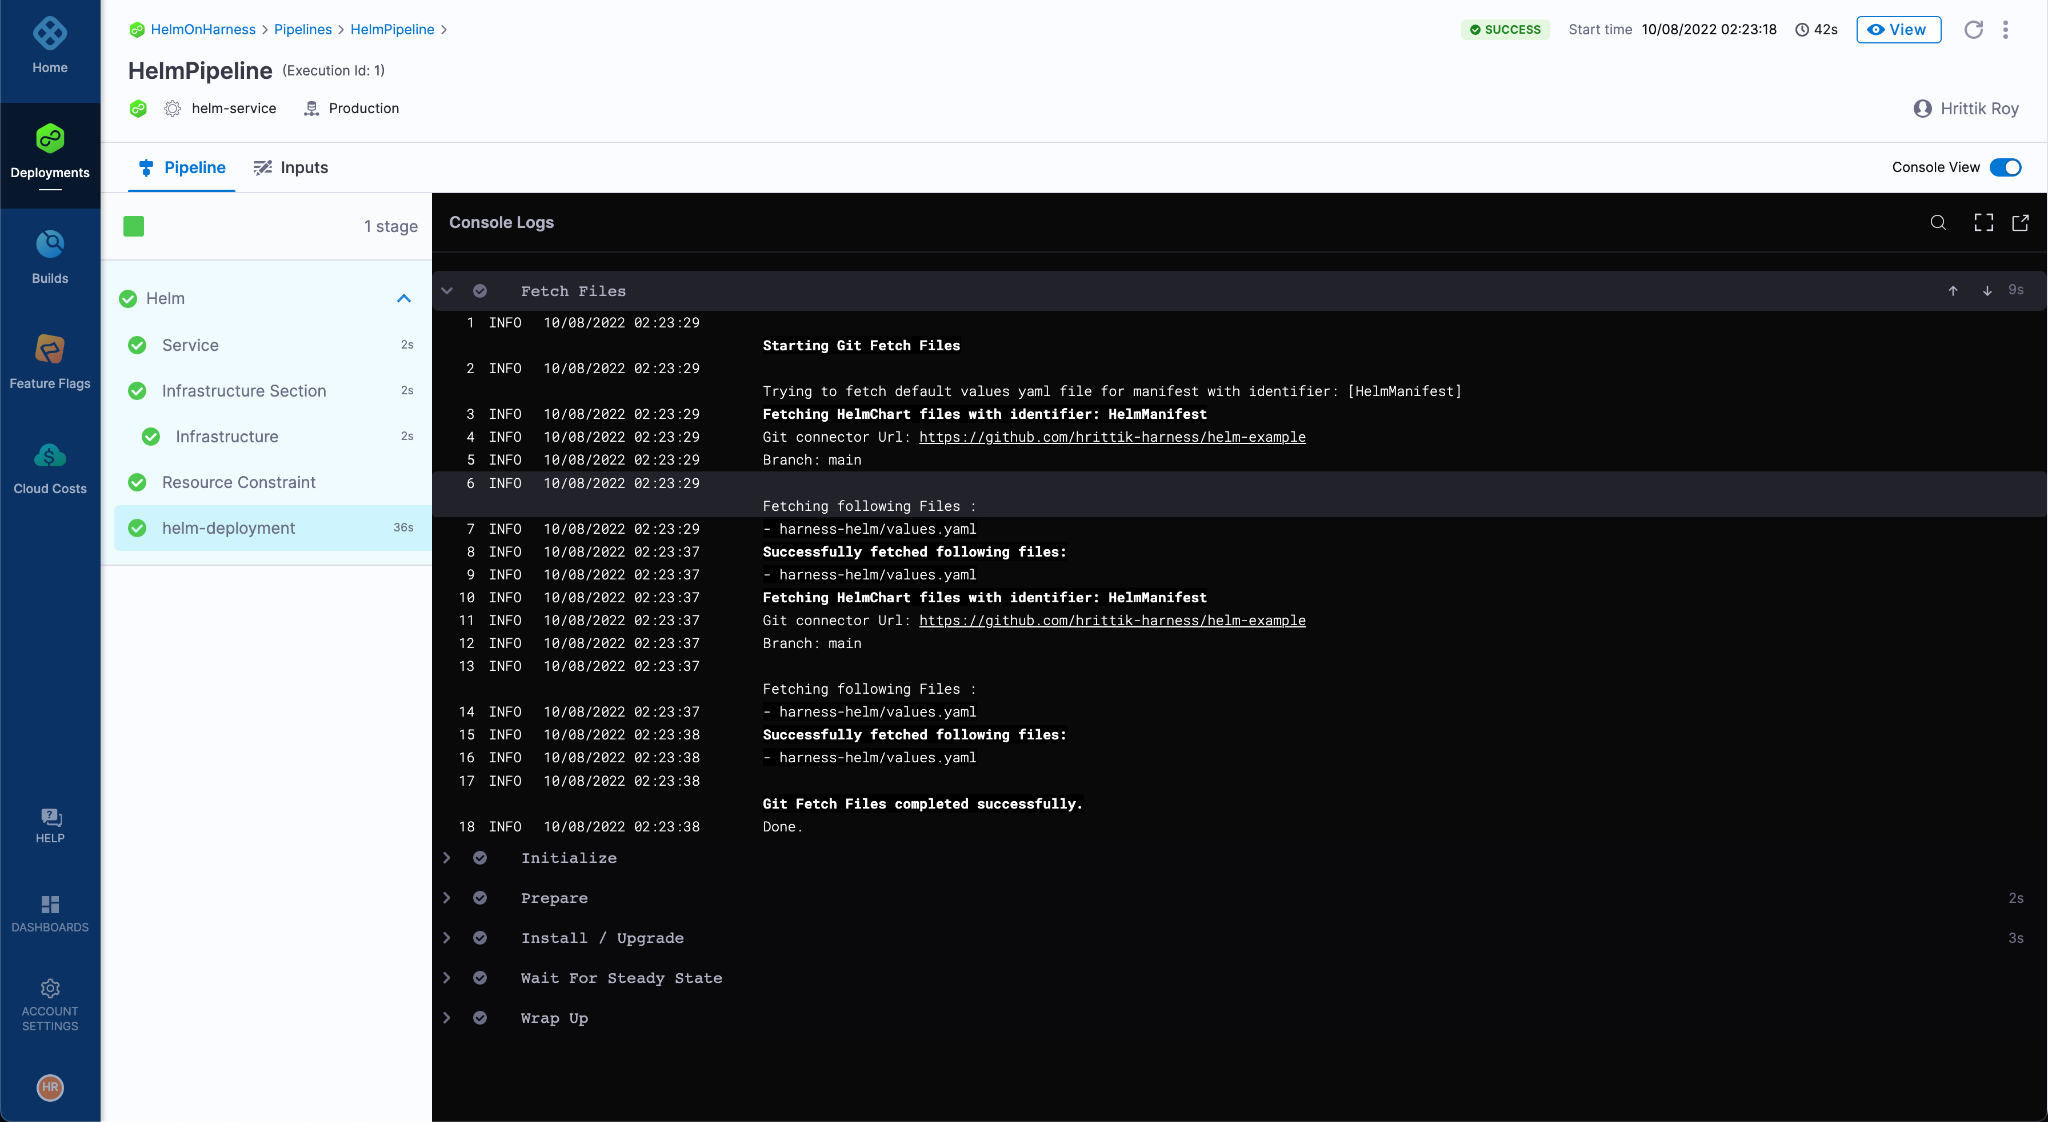Collapse the Helm stage in the sidebar
Viewport: 2048px width, 1122px height.
pos(404,298)
